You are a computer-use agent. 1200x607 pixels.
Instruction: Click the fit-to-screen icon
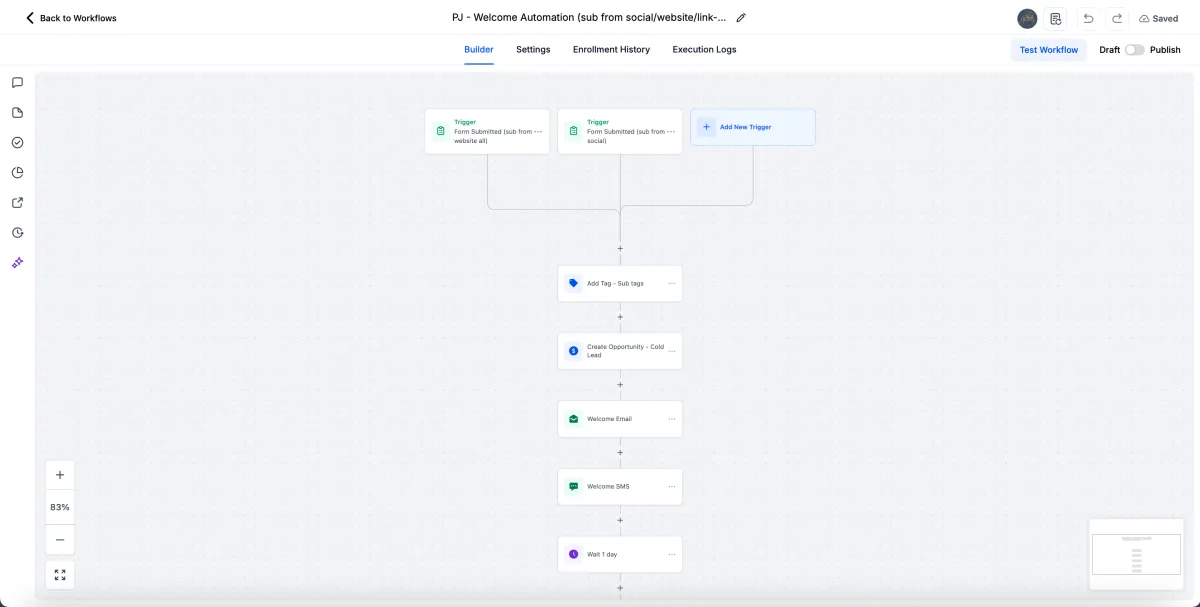(60, 575)
